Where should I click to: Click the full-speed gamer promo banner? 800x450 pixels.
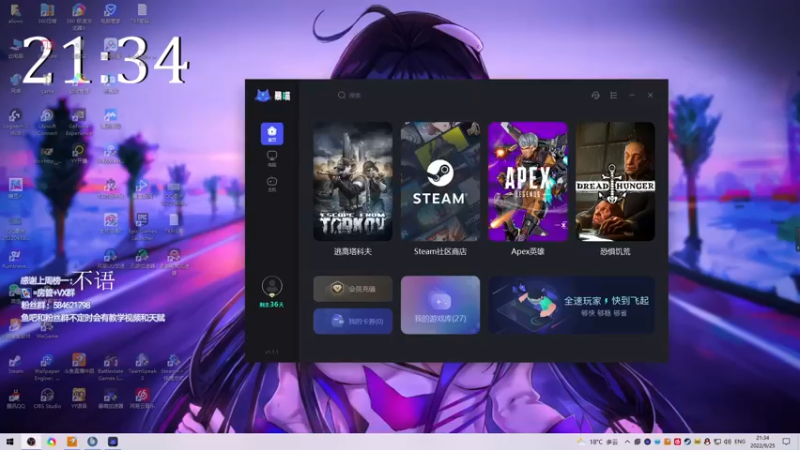pyautogui.click(x=571, y=305)
